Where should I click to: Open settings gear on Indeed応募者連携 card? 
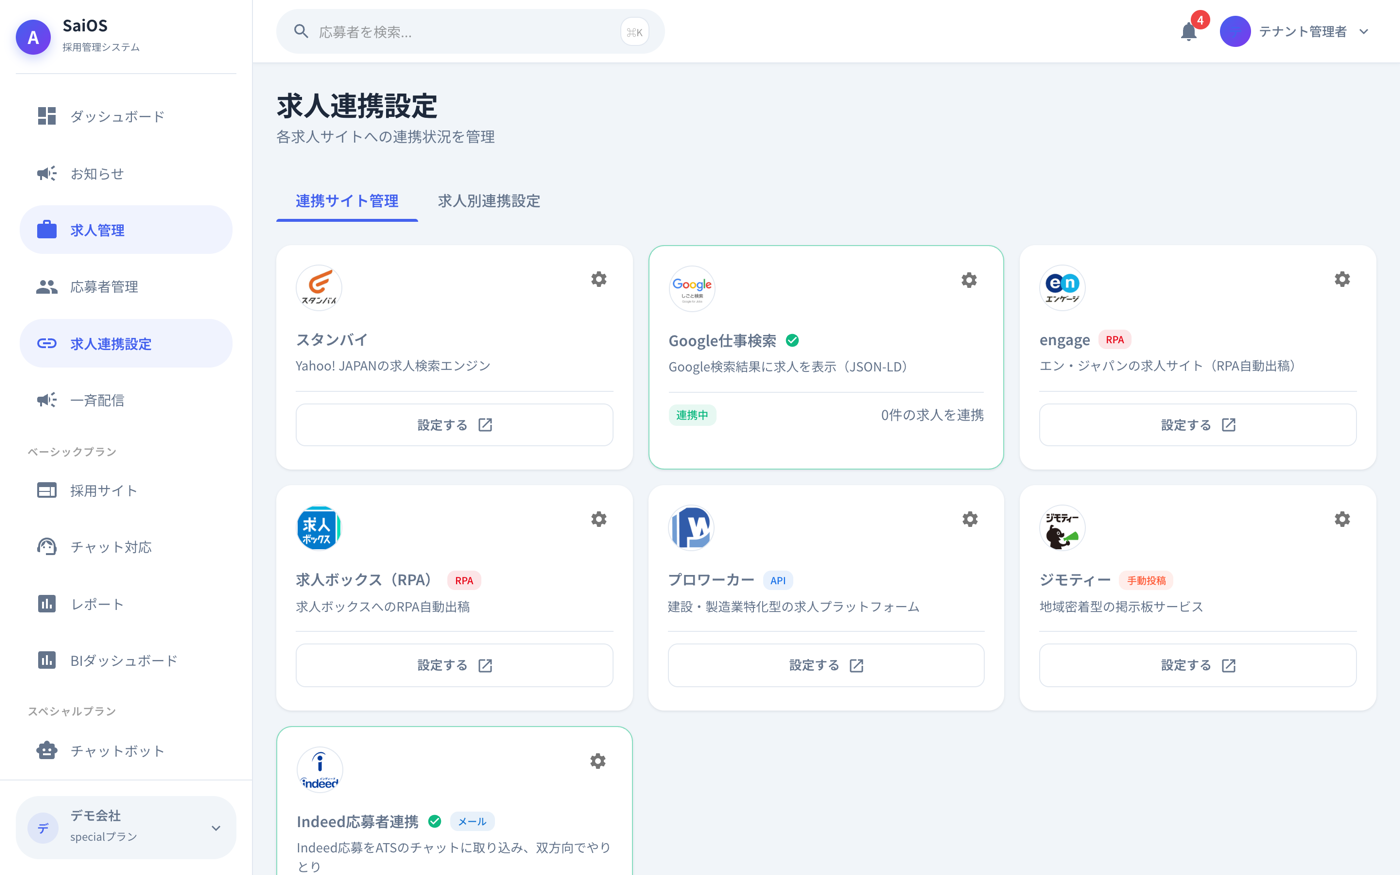tap(598, 761)
